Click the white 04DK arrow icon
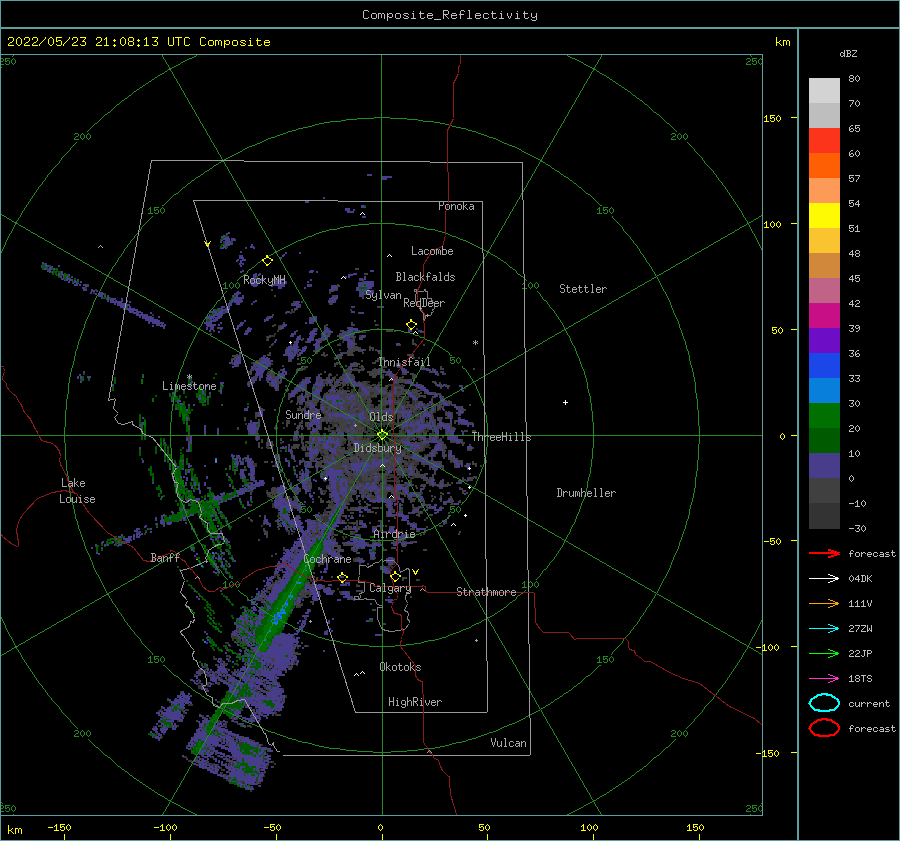The width and height of the screenshot is (900, 841). [824, 579]
